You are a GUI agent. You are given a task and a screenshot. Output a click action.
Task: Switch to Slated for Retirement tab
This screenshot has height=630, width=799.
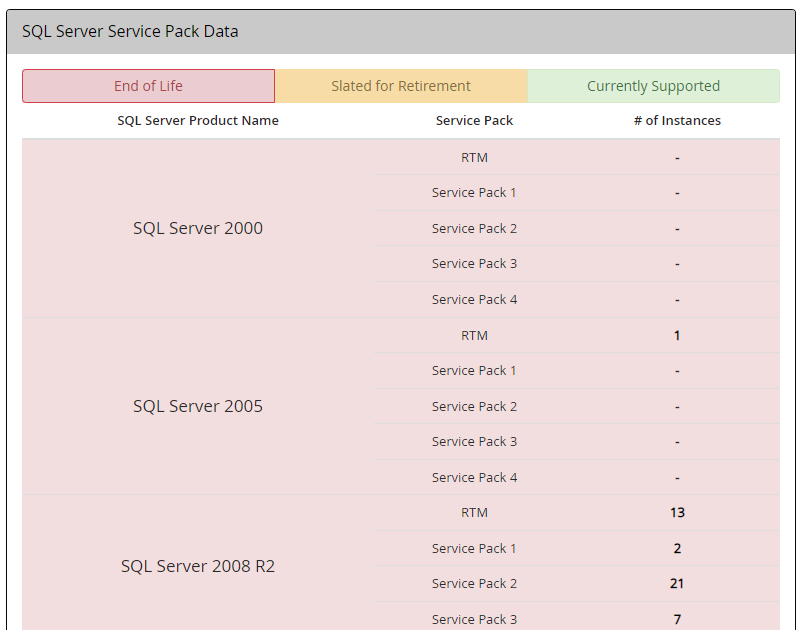coord(401,86)
